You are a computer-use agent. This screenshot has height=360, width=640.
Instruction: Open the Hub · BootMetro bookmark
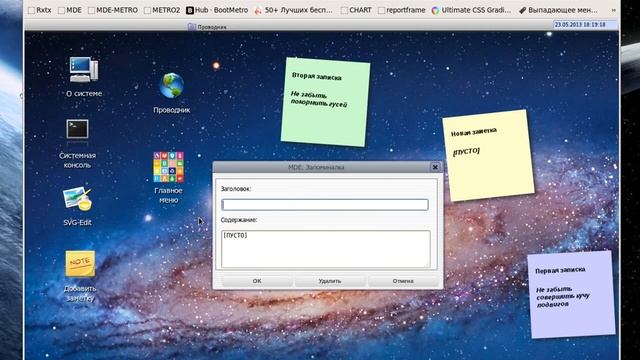[x=217, y=10]
